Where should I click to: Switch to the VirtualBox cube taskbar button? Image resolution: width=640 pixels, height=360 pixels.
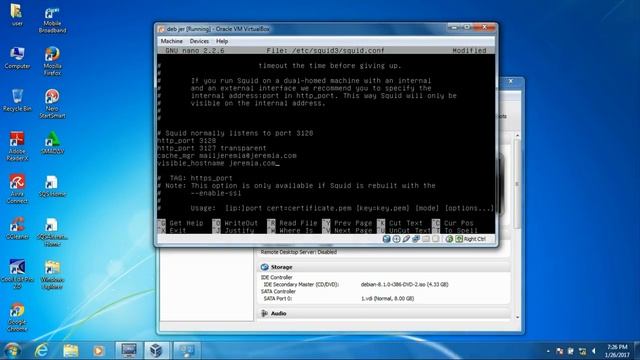click(156, 350)
